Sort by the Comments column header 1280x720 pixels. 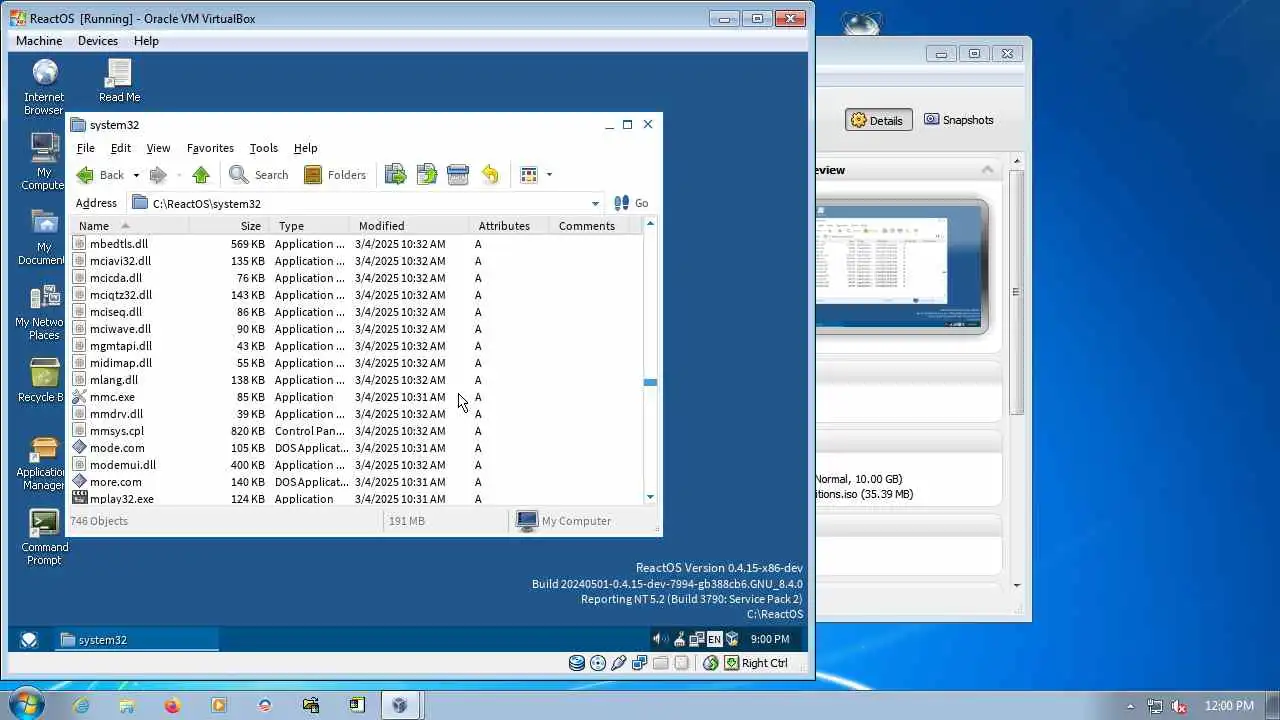tap(591, 226)
